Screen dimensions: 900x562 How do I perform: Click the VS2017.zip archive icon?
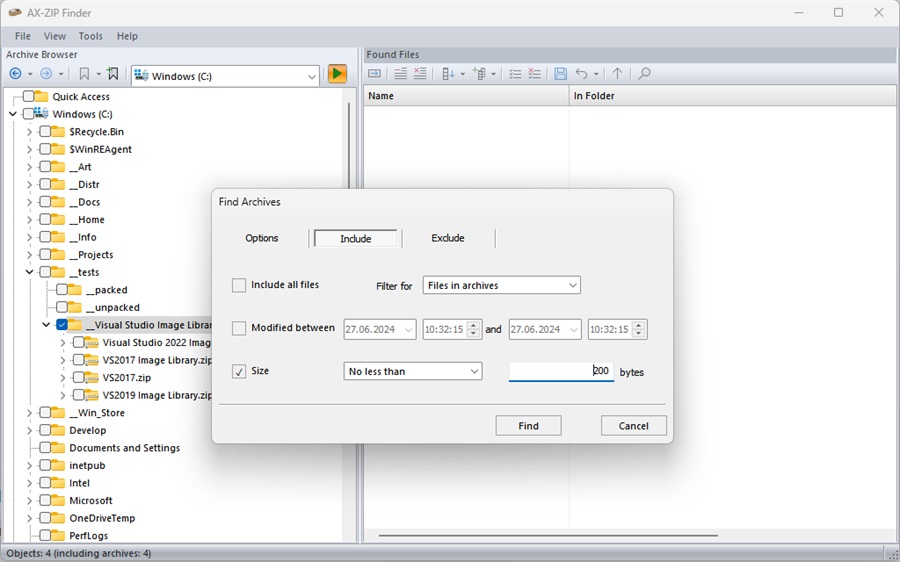(91, 378)
